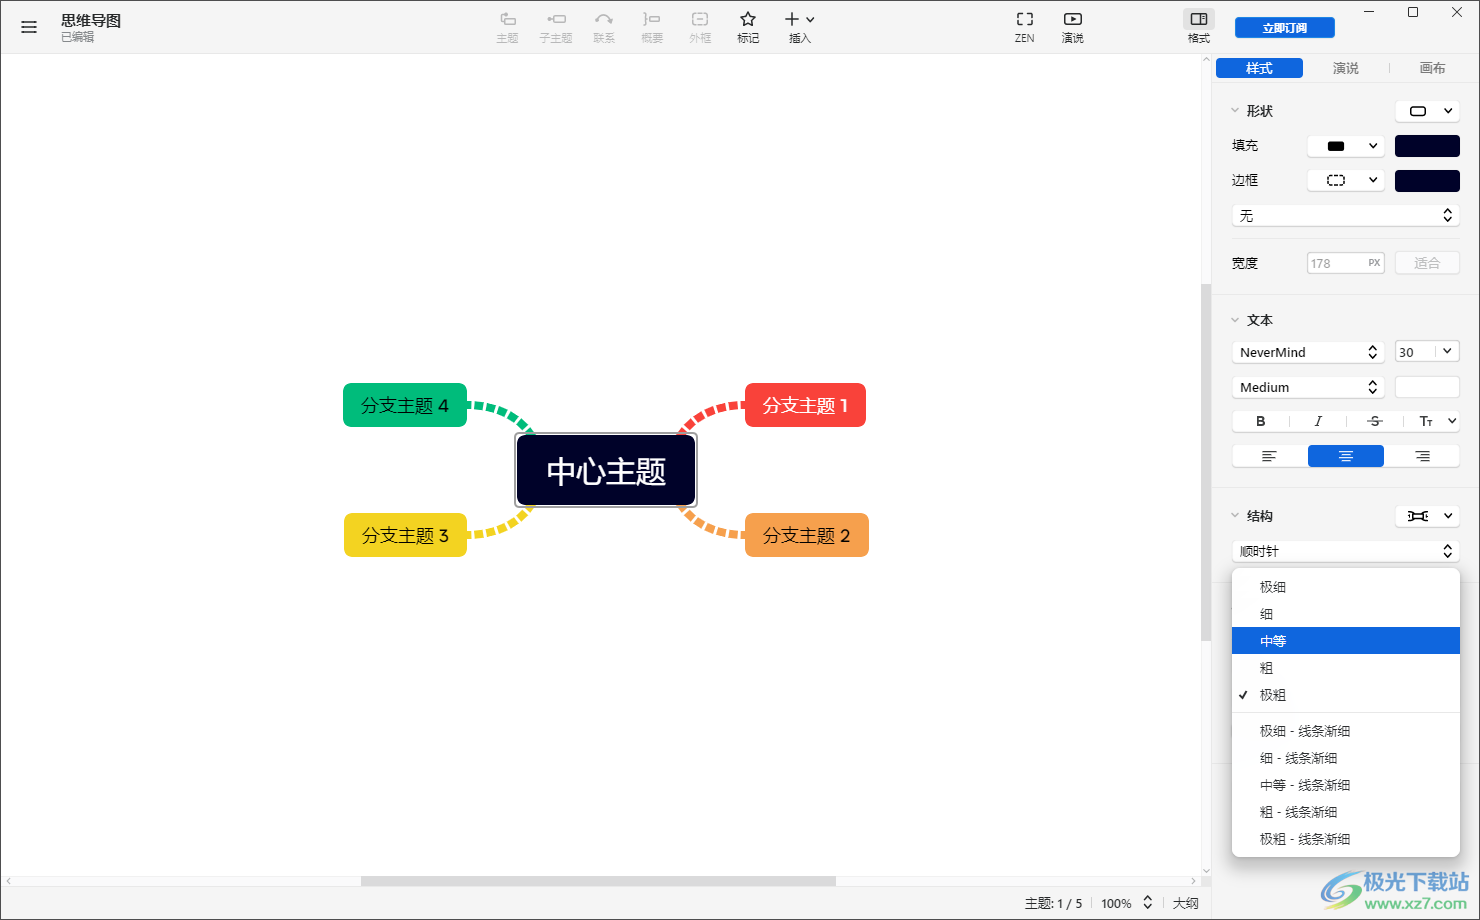Select 细 line thickness option
The height and width of the screenshot is (920, 1480).
[x=1346, y=614]
